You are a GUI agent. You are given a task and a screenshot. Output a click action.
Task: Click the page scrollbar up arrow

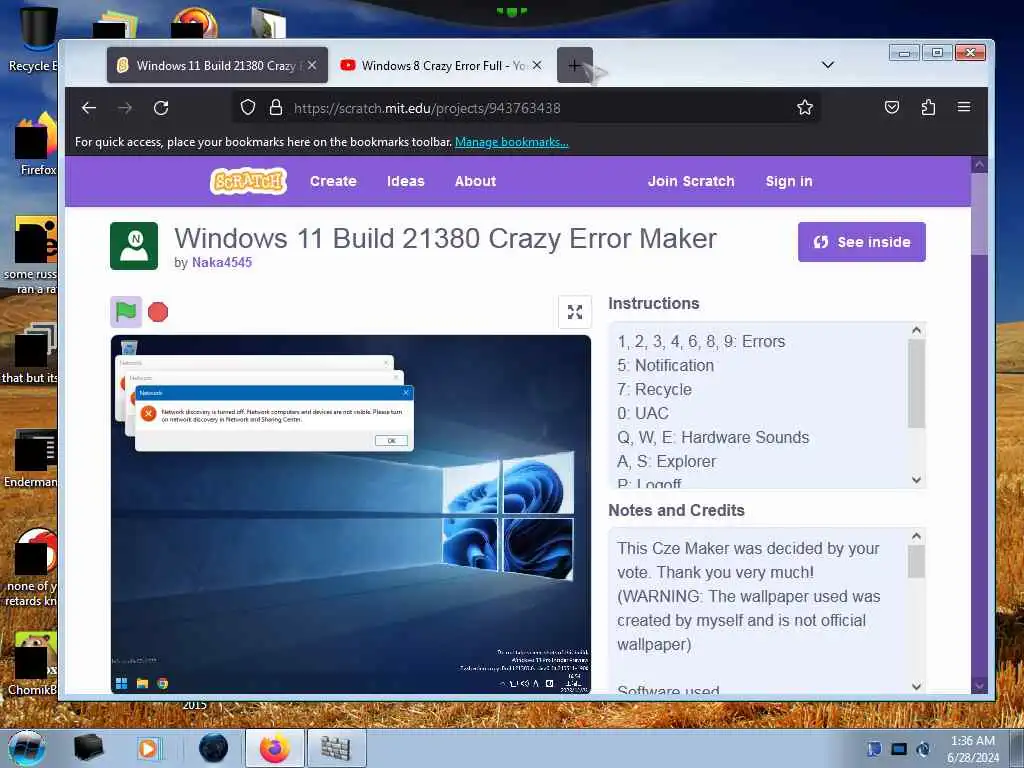[x=979, y=166]
